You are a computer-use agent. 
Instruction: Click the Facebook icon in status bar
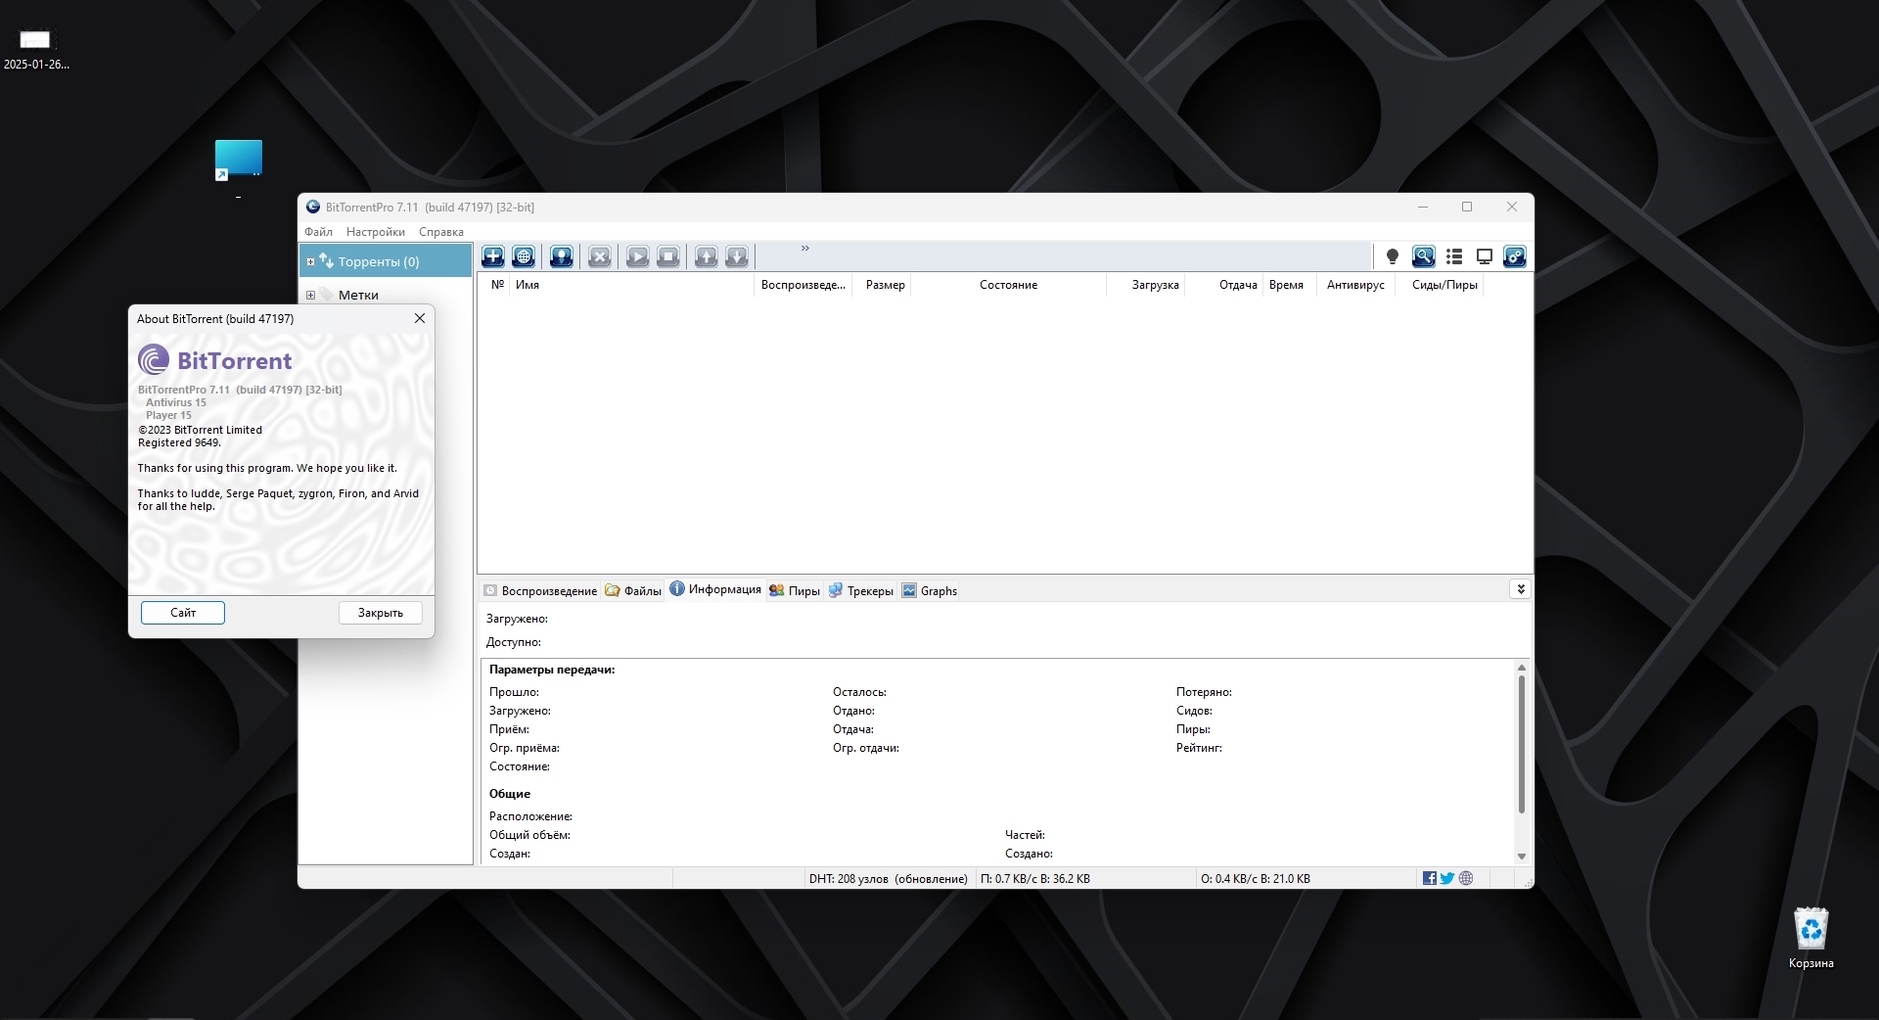[1429, 878]
